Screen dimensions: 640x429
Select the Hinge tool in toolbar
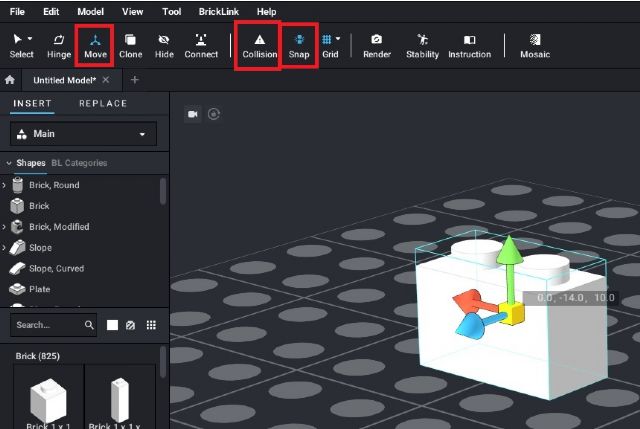[x=59, y=45]
